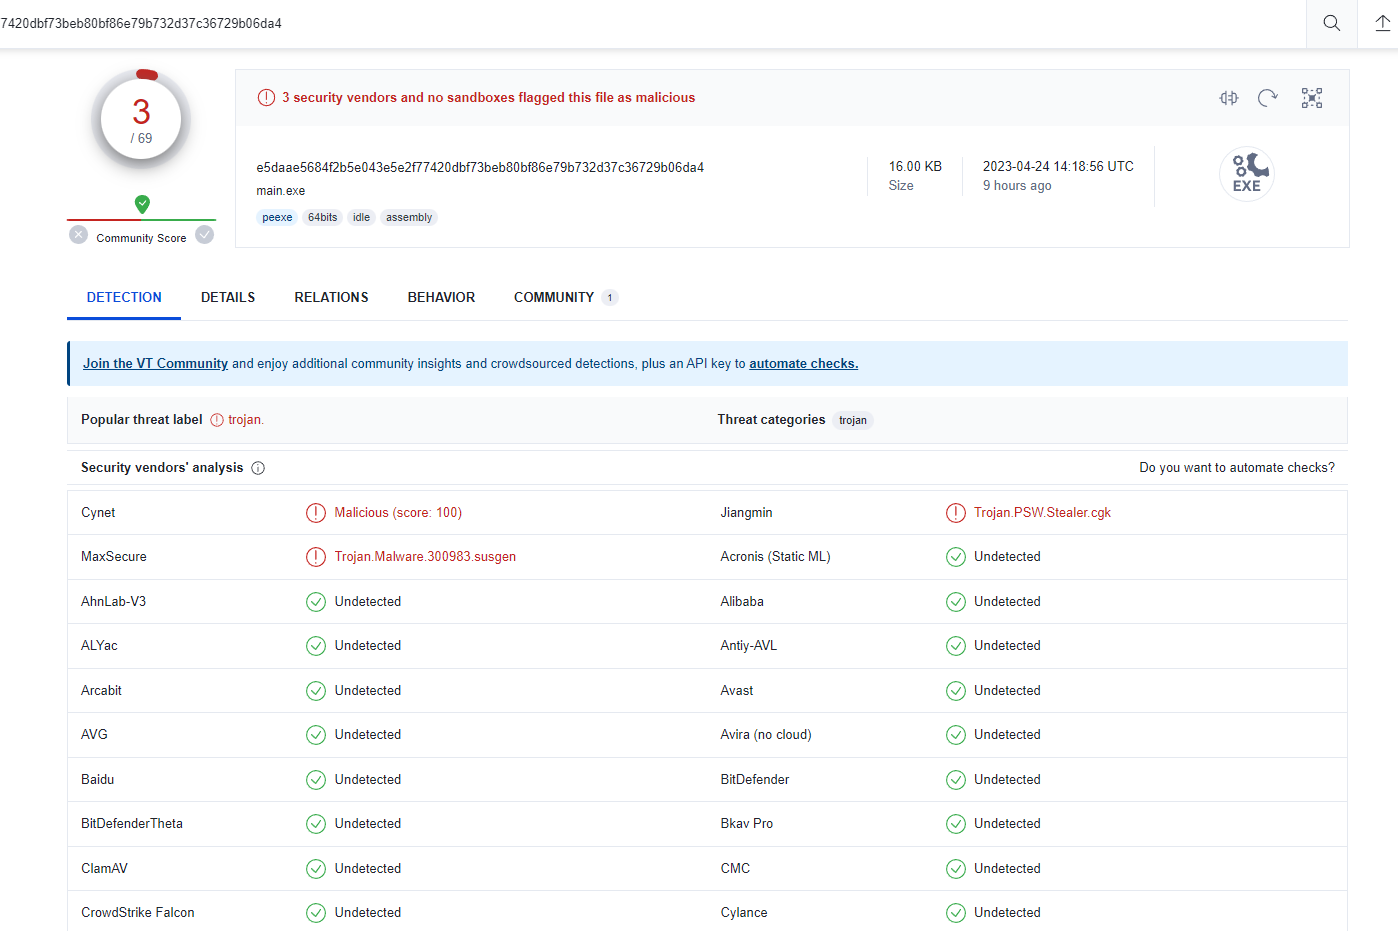Screen dimensions: 1398x931
Task: Open the DETAILS tab
Action: (228, 297)
